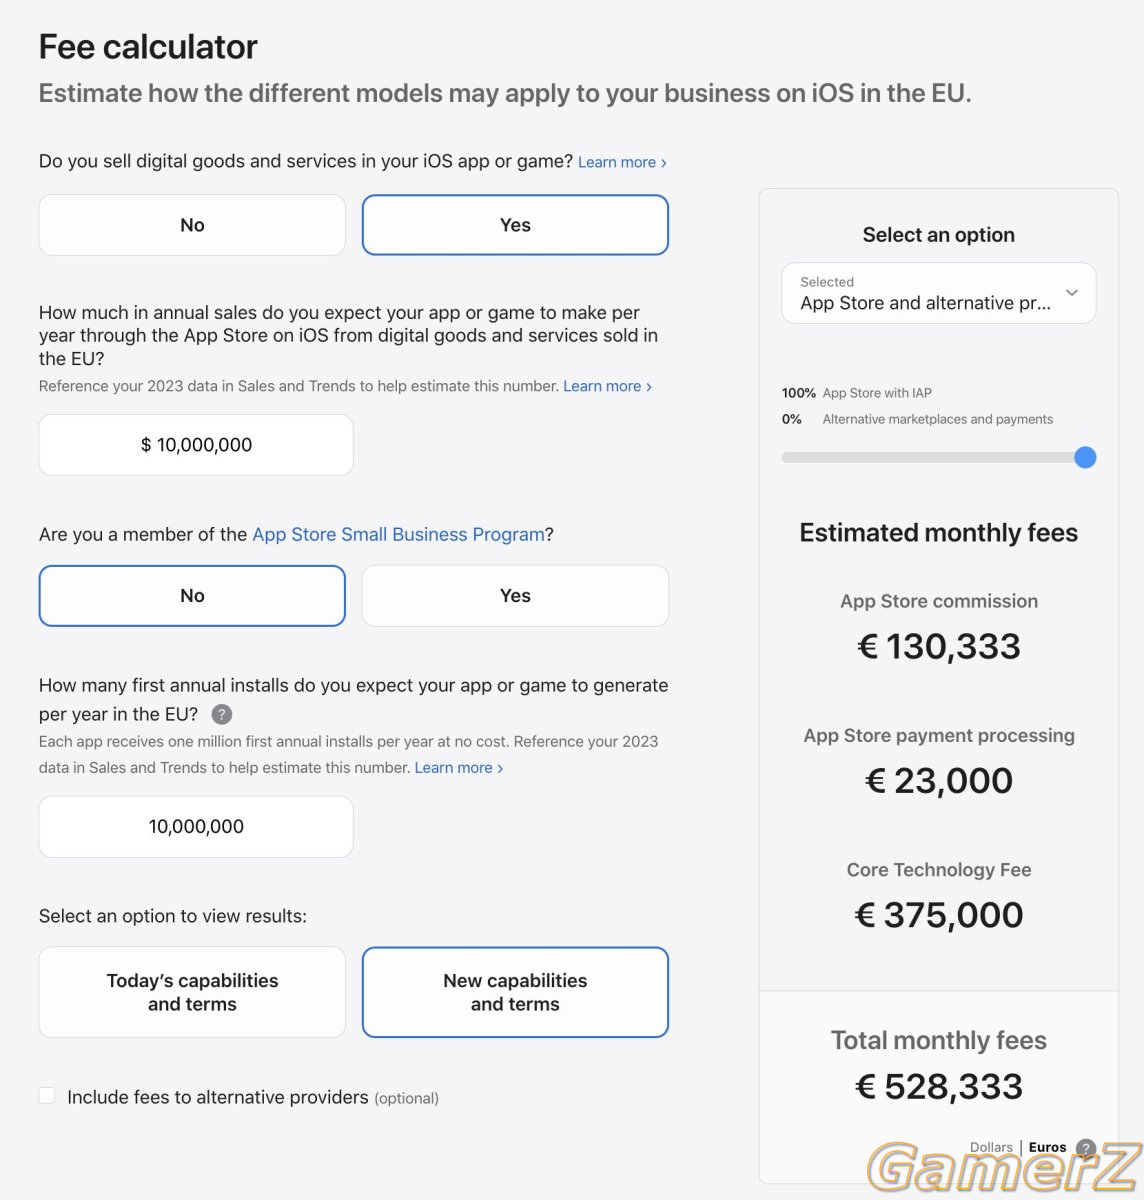This screenshot has height=1200, width=1144.
Task: Switch to New capabilities and terms
Action: coord(515,992)
